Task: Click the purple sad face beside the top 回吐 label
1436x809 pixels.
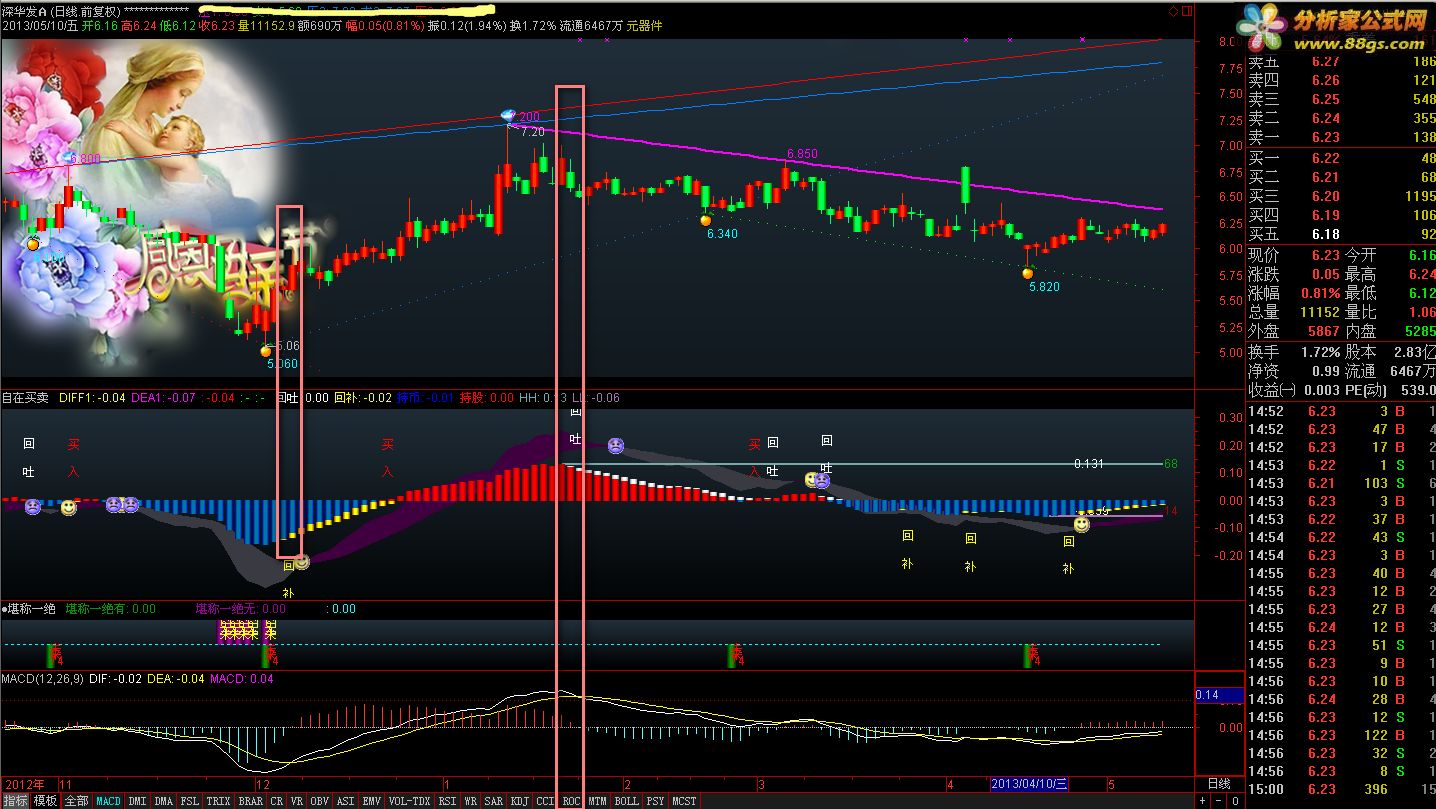Action: pos(616,445)
